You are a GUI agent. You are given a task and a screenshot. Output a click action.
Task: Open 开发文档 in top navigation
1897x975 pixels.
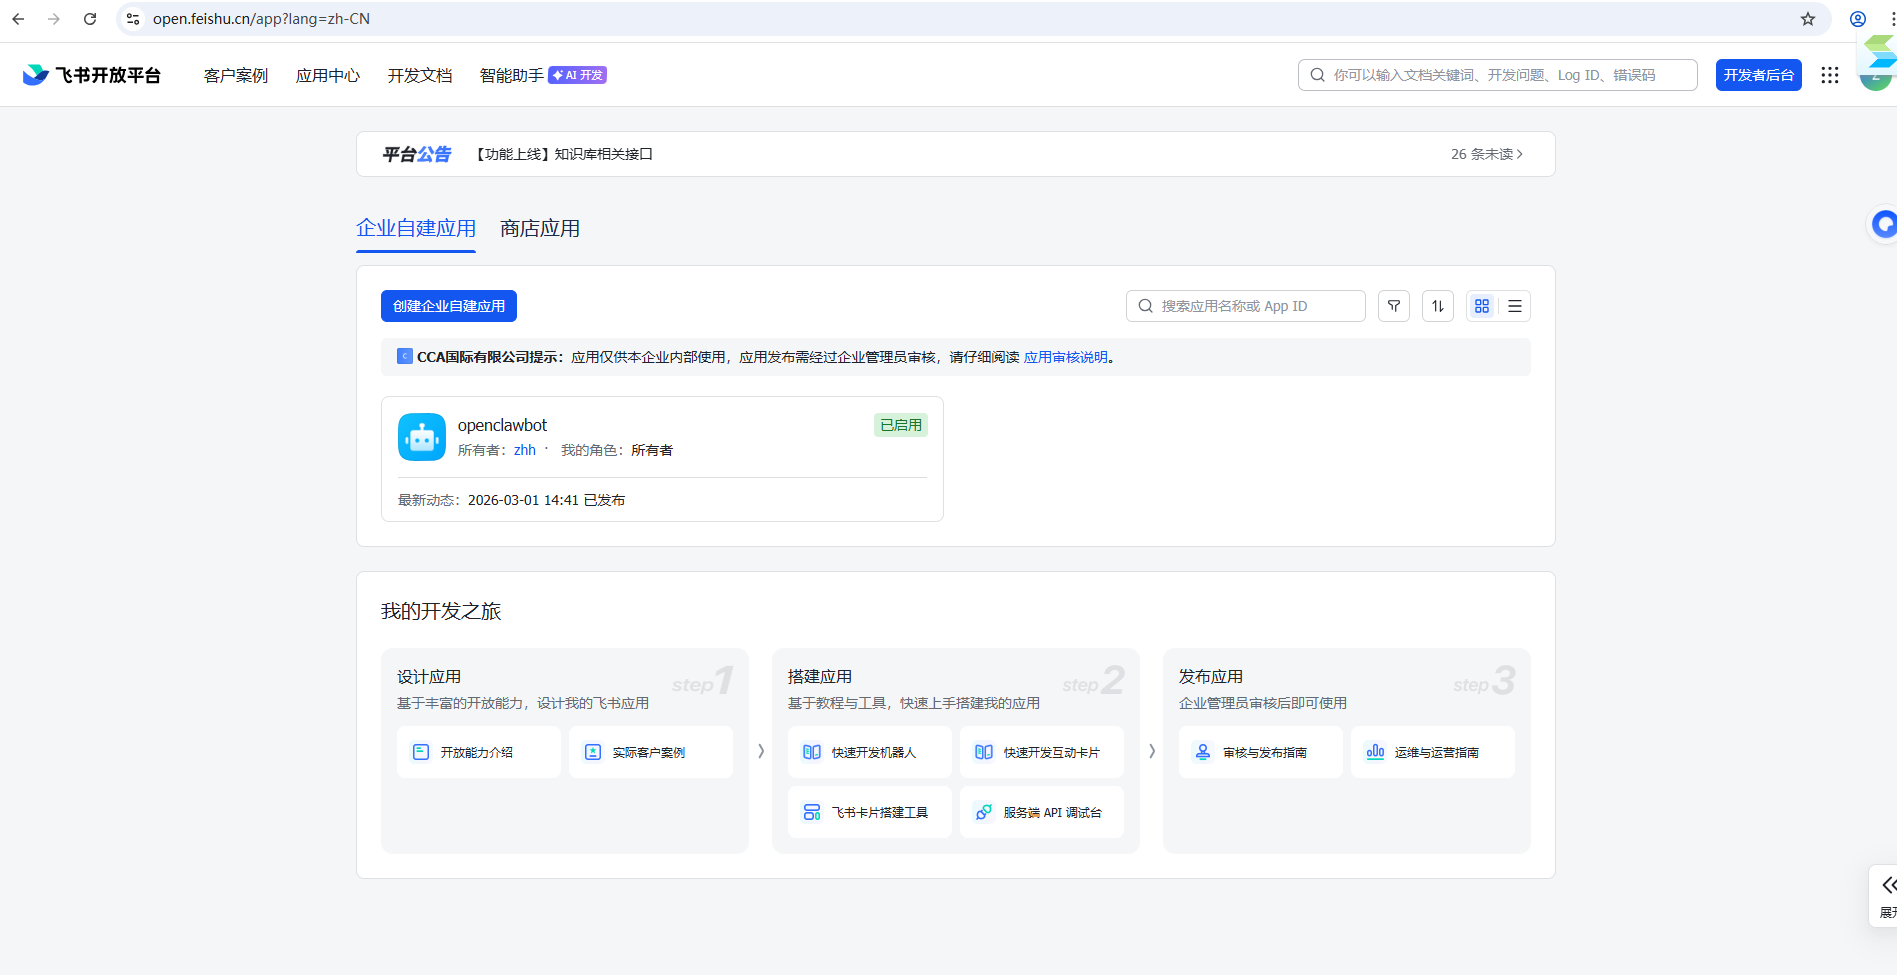point(420,75)
